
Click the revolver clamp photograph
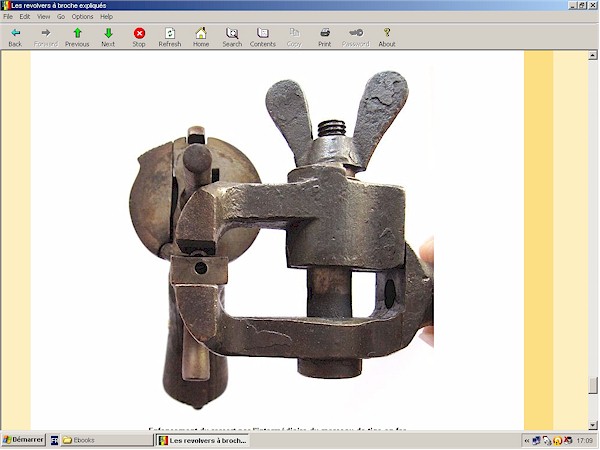coord(281,239)
